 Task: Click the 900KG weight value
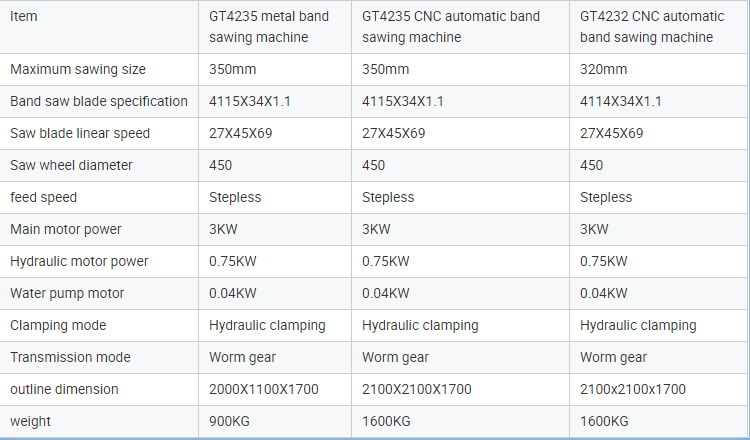click(229, 421)
